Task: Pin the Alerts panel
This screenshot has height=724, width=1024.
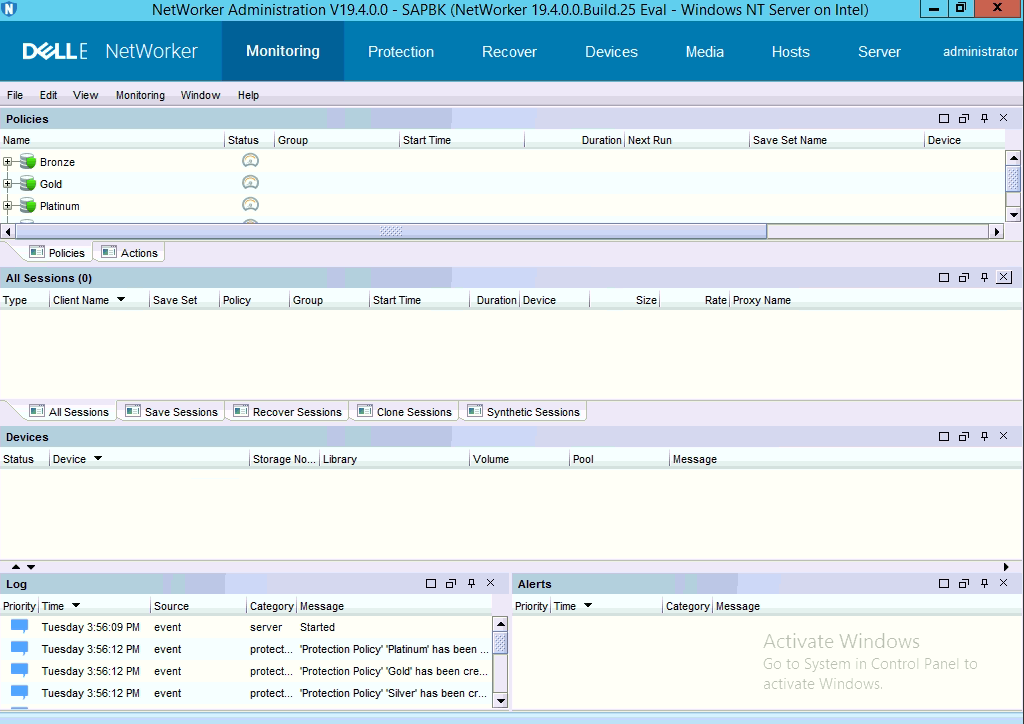Action: pos(984,584)
